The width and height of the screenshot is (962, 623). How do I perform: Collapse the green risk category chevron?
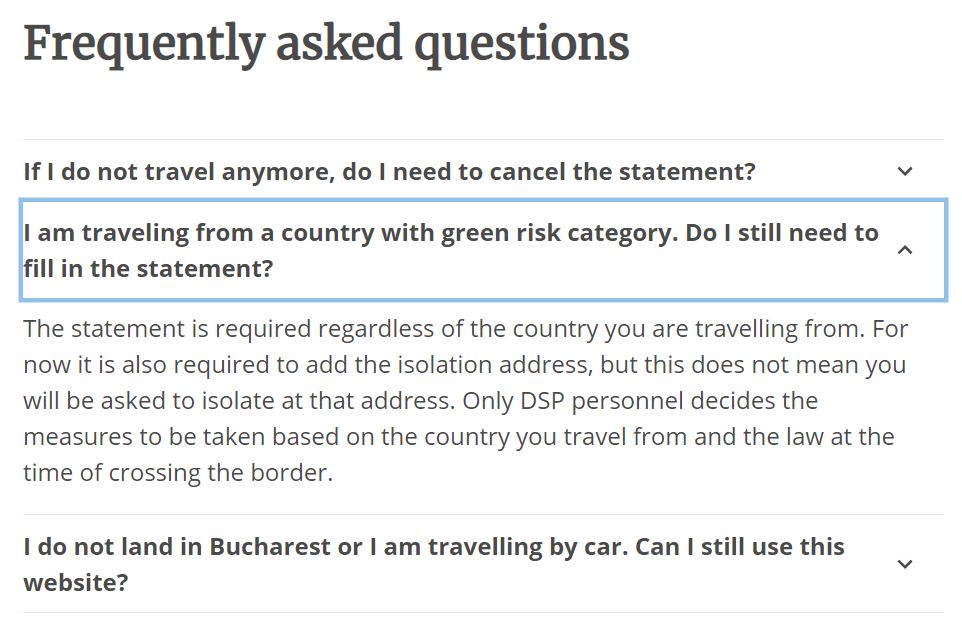pyautogui.click(x=905, y=250)
